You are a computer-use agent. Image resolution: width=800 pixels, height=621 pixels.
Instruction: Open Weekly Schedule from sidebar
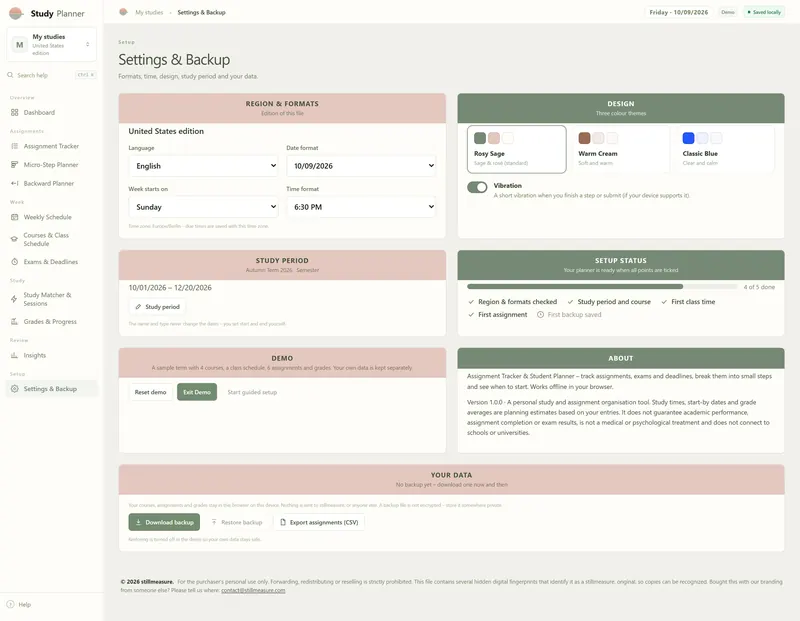51,217
